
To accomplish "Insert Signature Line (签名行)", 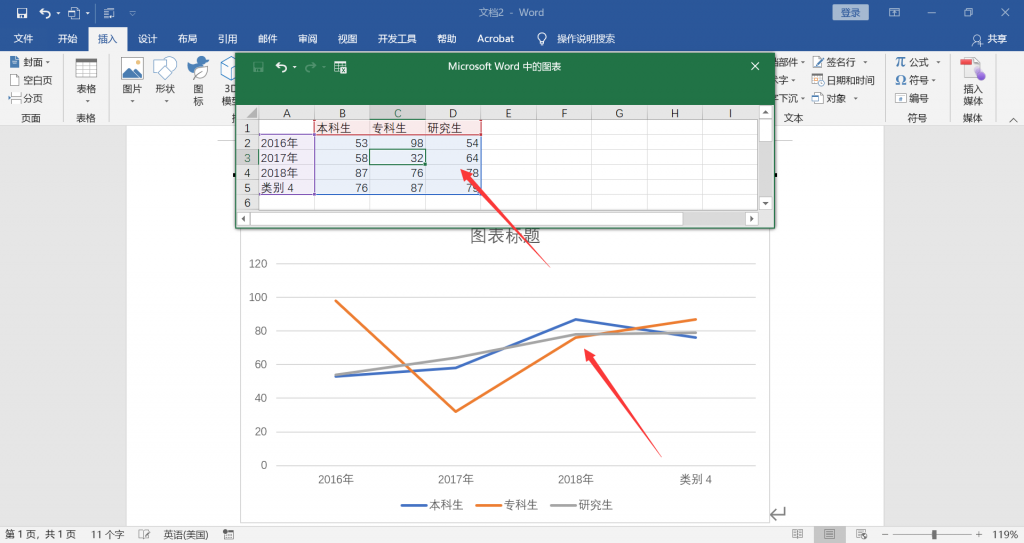I will click(834, 62).
